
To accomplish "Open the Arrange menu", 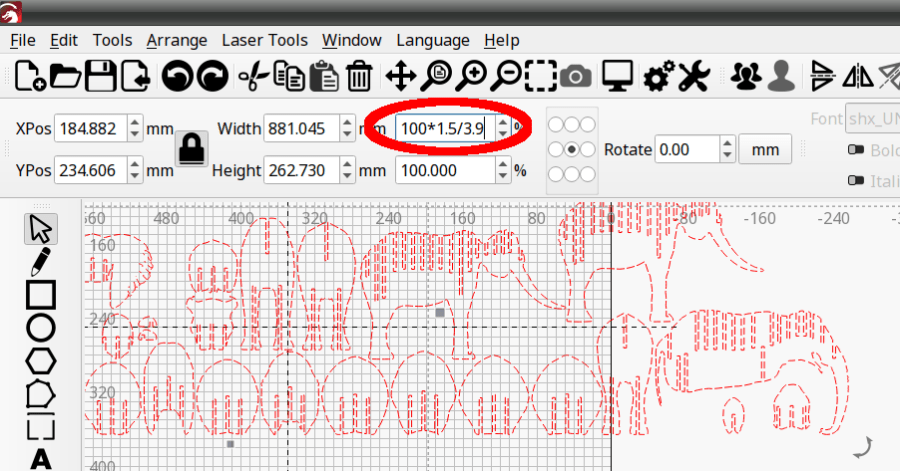I will coord(177,40).
